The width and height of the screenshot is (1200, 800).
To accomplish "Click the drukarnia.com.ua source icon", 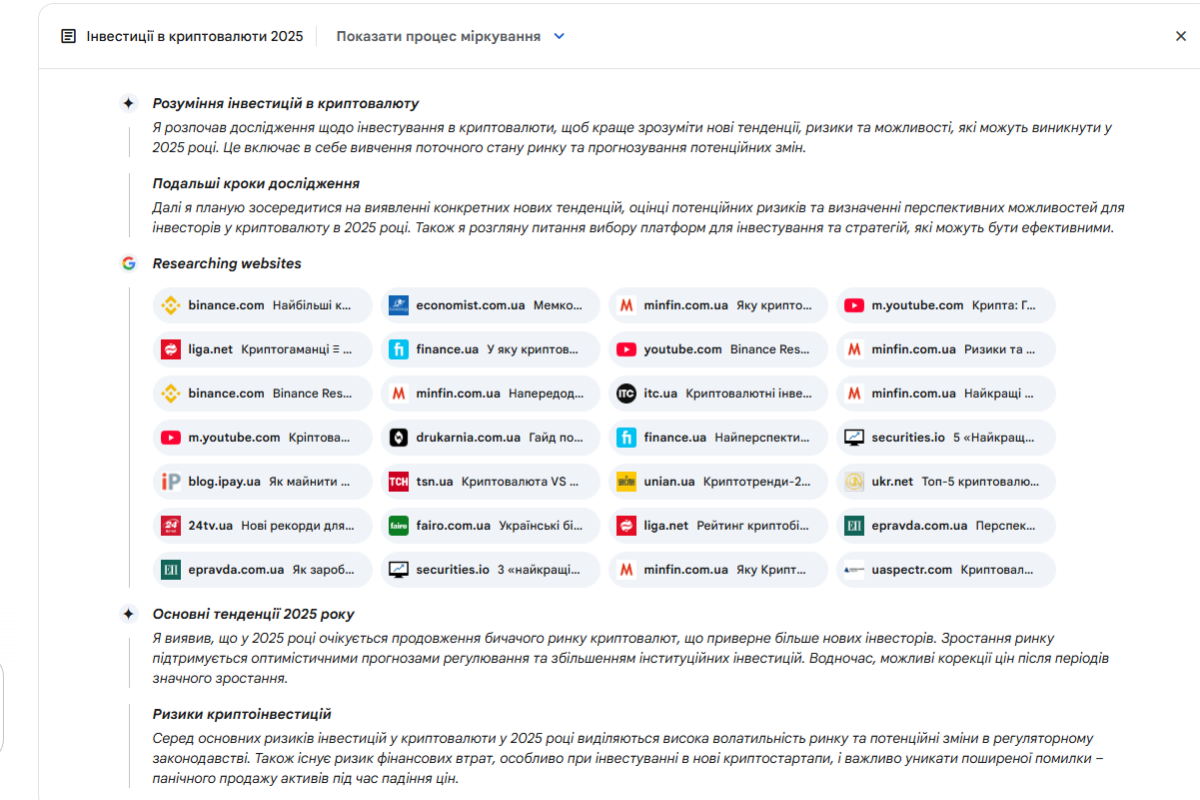I will (399, 438).
